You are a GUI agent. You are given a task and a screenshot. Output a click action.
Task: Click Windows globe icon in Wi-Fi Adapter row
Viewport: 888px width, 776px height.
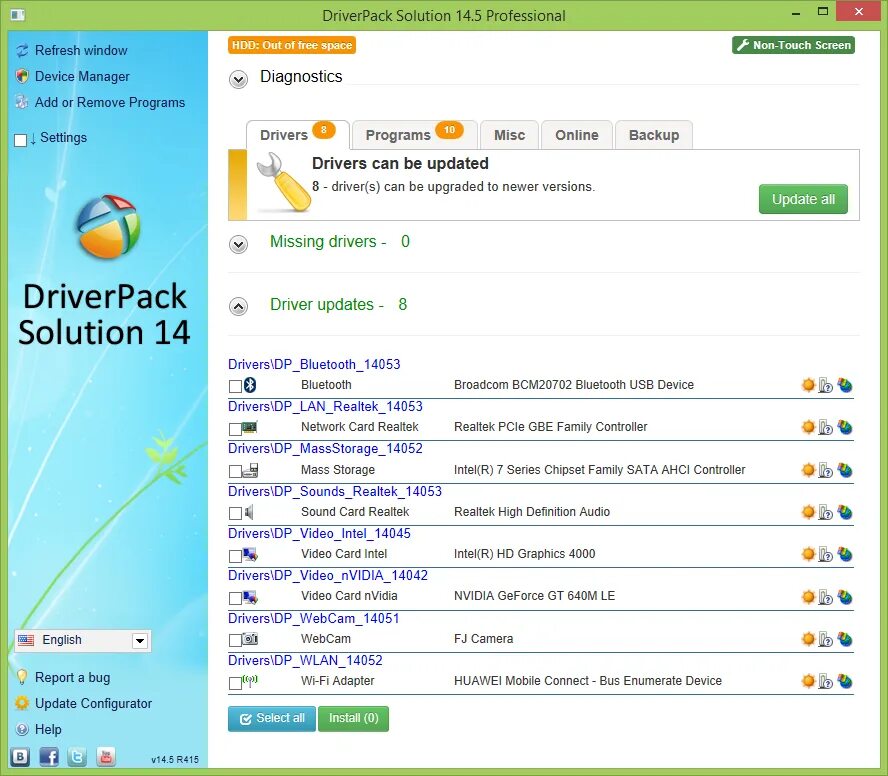coord(845,681)
